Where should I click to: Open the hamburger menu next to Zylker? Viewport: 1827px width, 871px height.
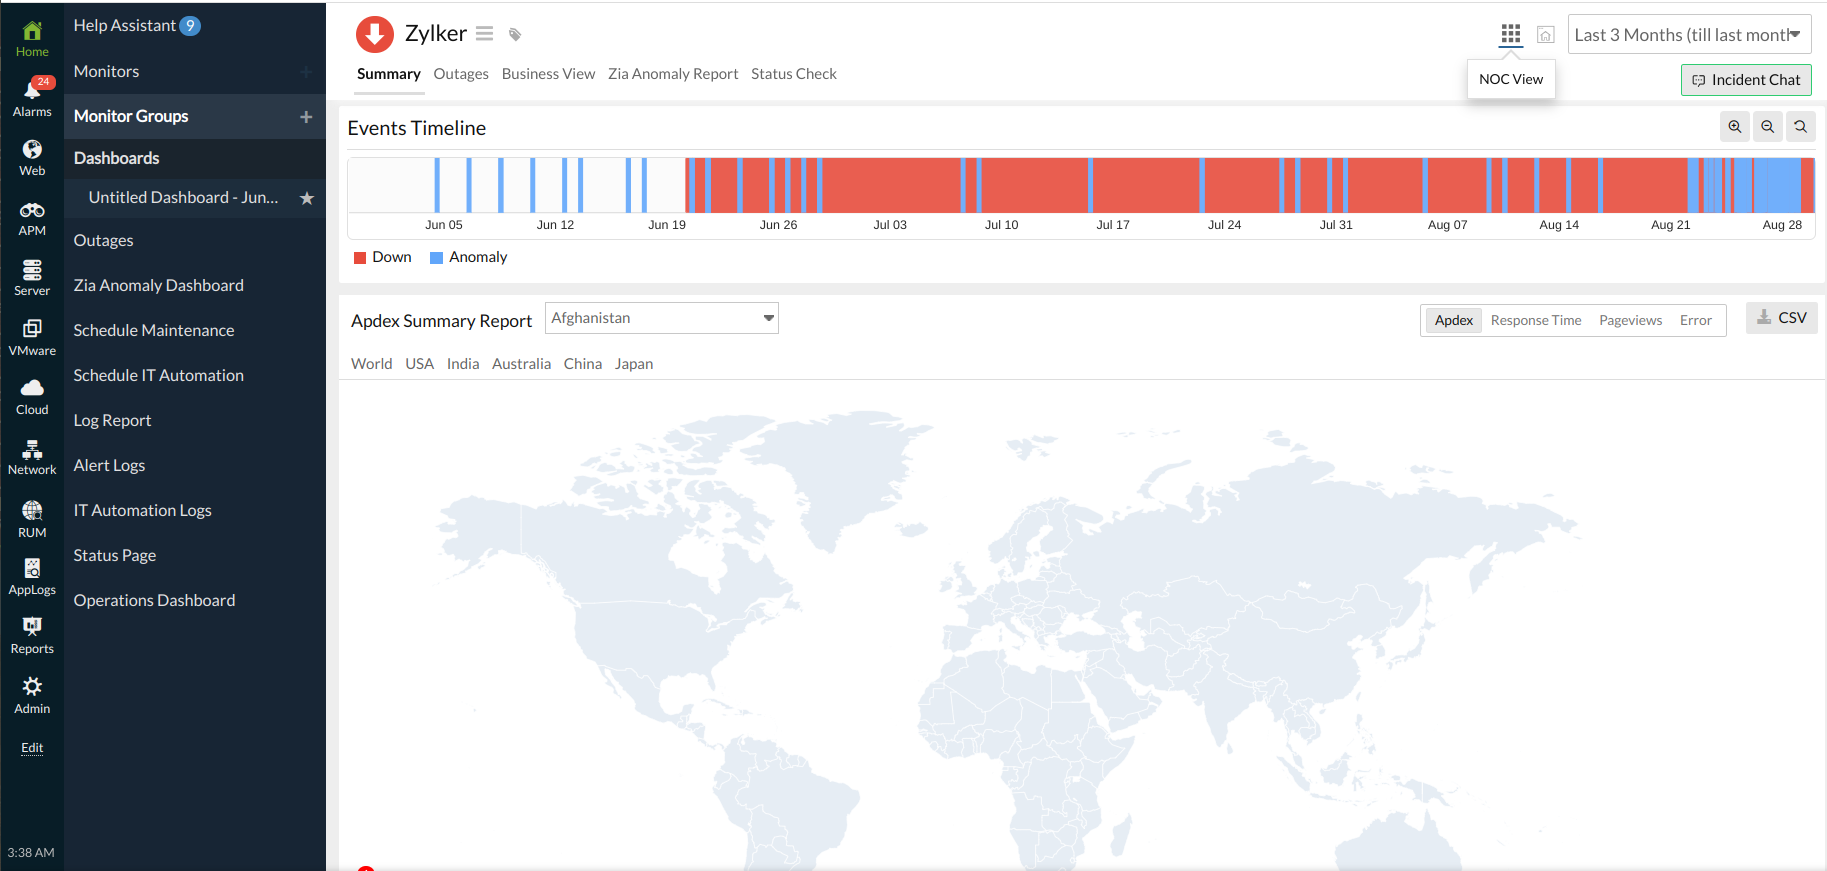pyautogui.click(x=484, y=34)
